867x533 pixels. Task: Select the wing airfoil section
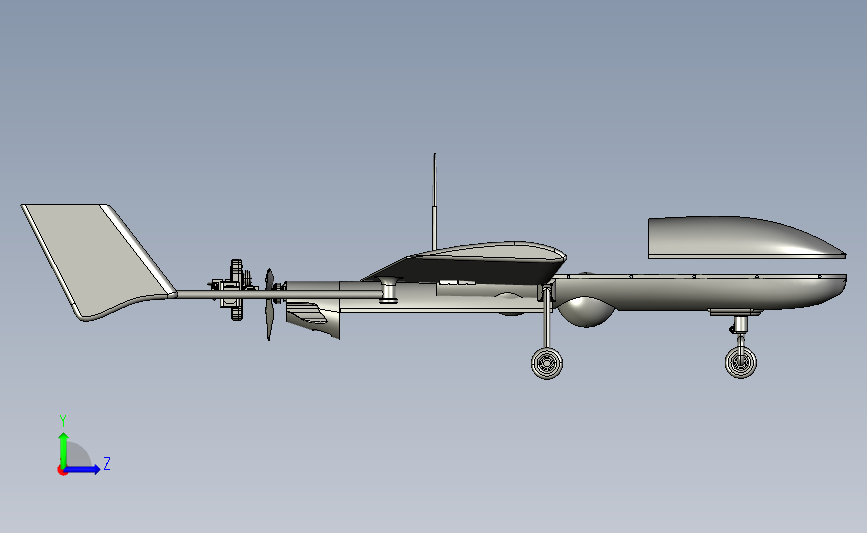point(464,263)
